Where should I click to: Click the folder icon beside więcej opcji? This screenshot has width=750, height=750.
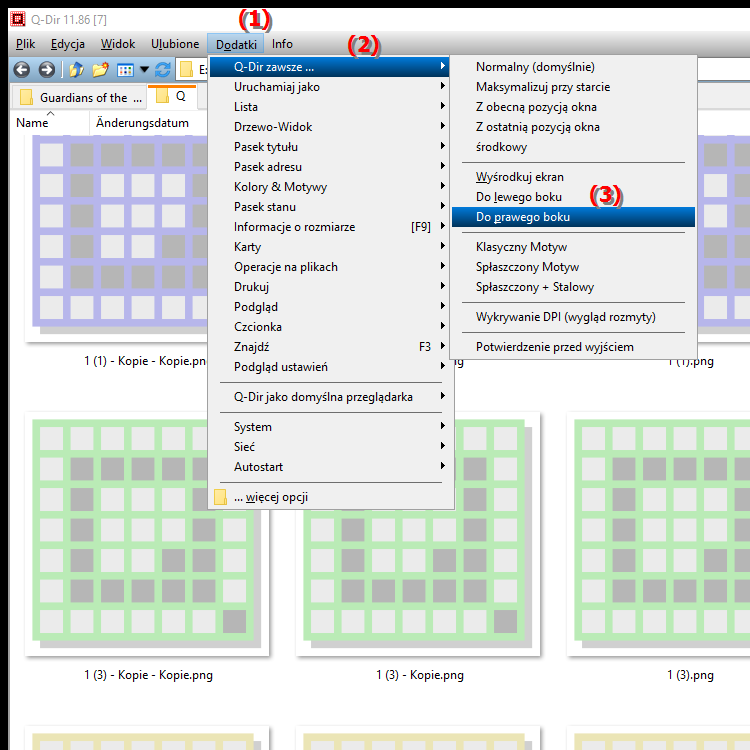[x=221, y=497]
